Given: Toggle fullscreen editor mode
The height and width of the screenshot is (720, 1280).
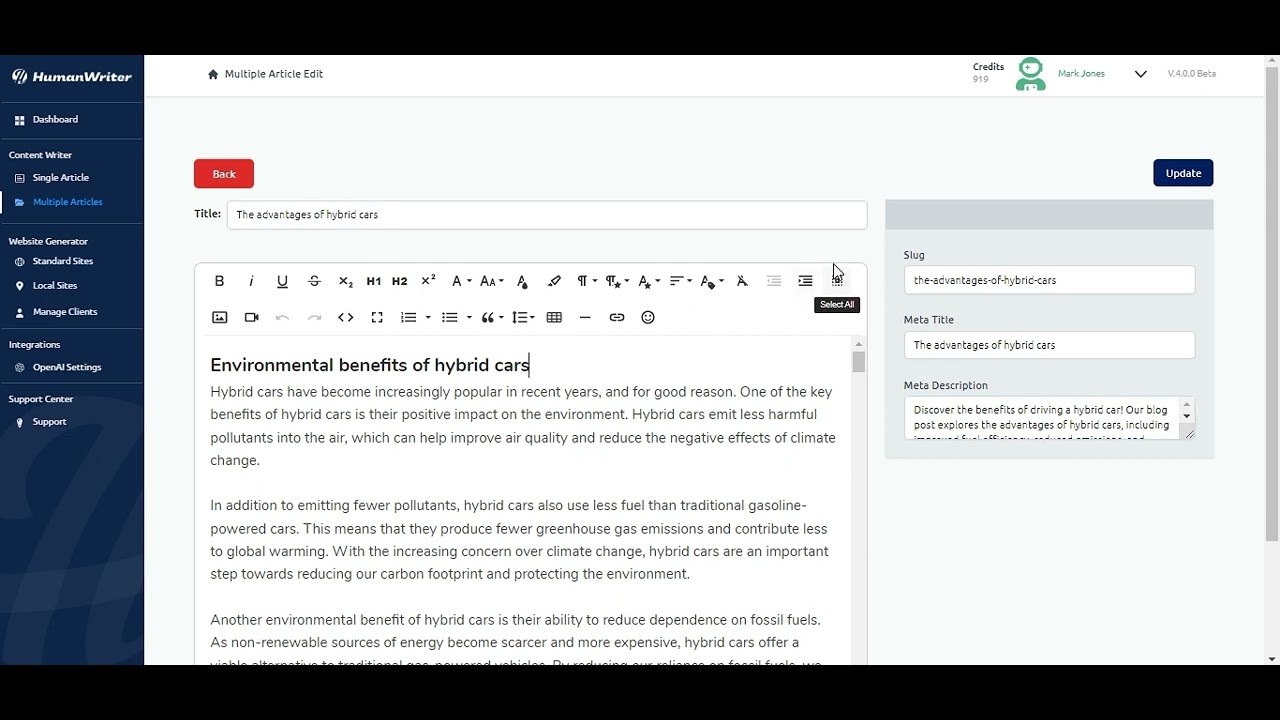Looking at the screenshot, I should [x=377, y=317].
